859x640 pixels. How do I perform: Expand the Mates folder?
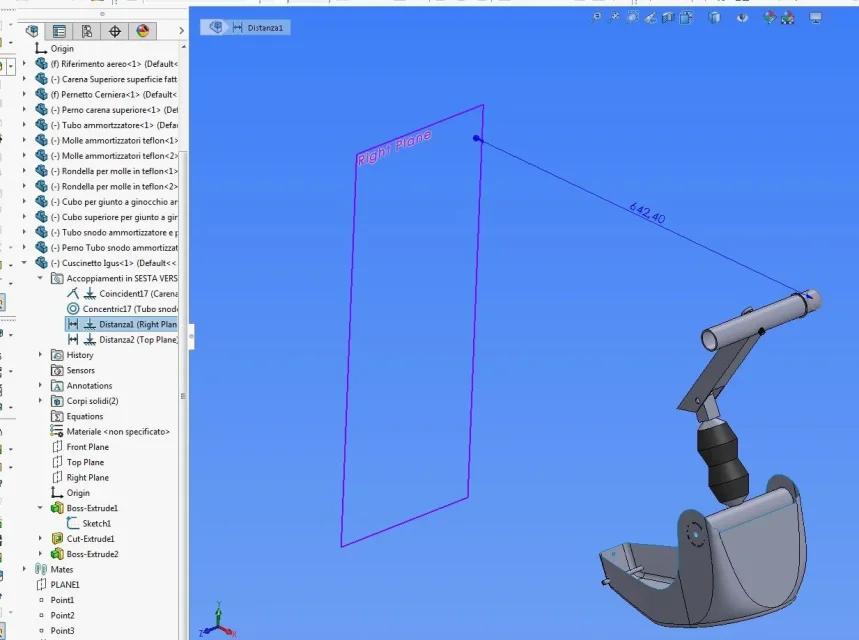pos(26,569)
